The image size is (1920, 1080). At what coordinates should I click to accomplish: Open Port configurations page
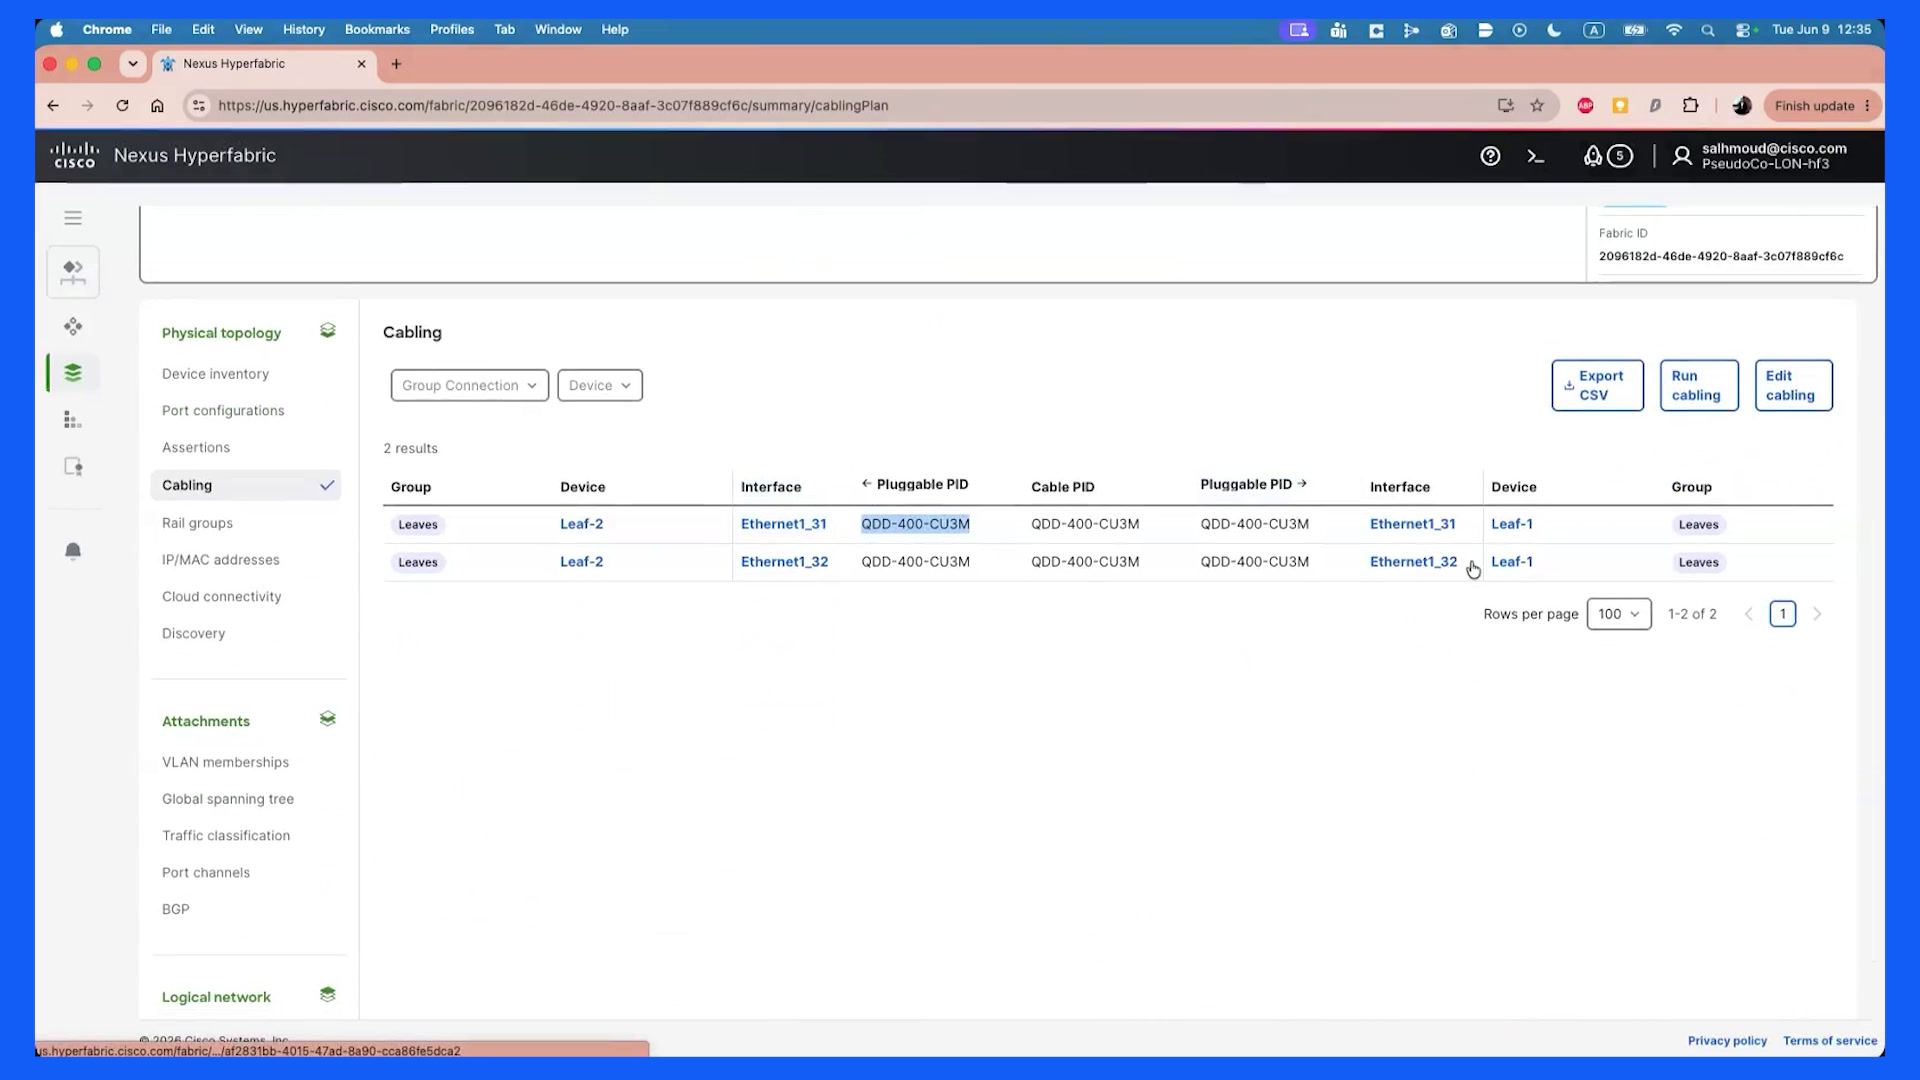coord(223,411)
